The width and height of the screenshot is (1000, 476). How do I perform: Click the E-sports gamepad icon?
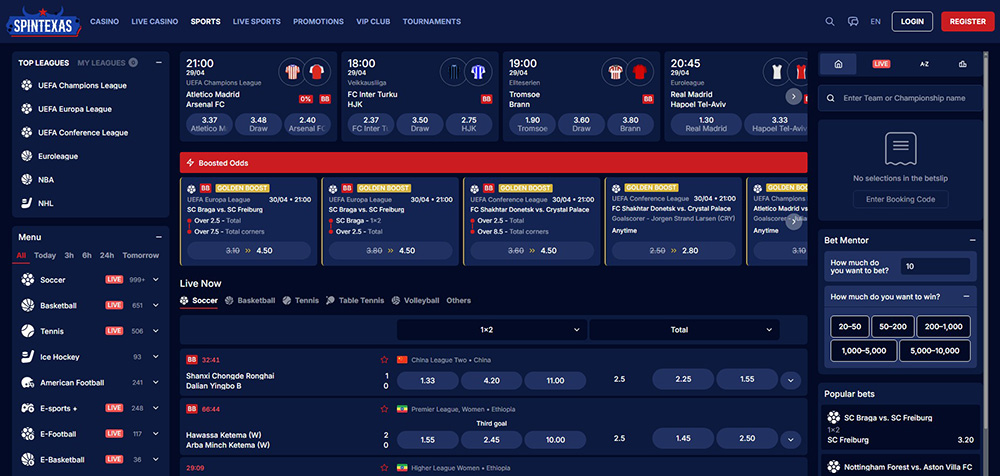pos(27,408)
